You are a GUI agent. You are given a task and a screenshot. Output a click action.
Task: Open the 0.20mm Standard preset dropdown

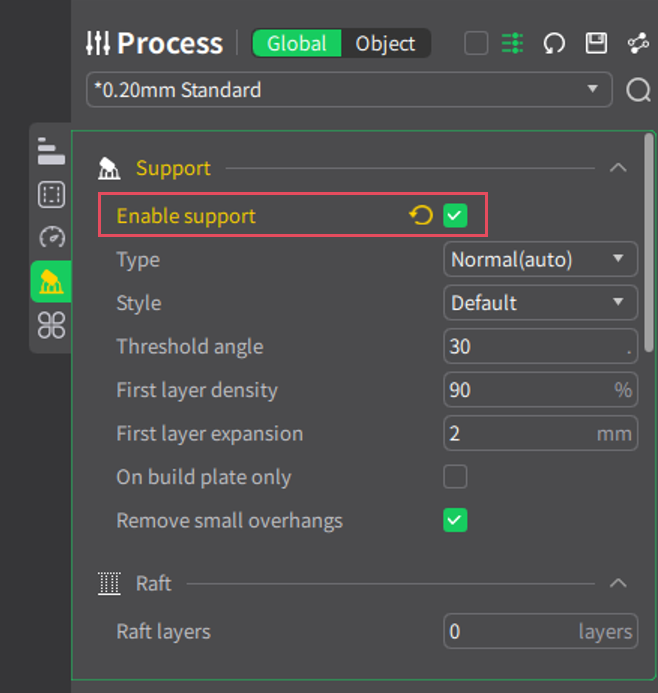click(x=348, y=90)
